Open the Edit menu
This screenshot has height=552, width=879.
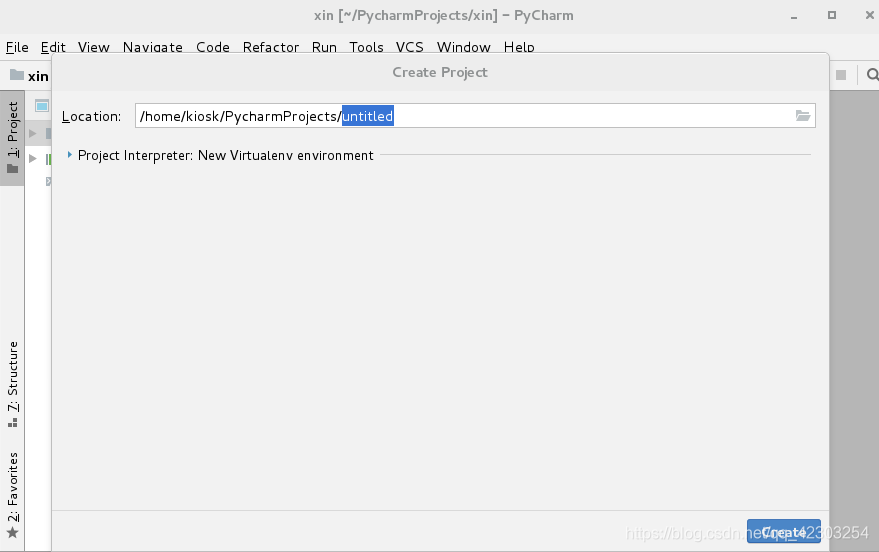coord(53,47)
